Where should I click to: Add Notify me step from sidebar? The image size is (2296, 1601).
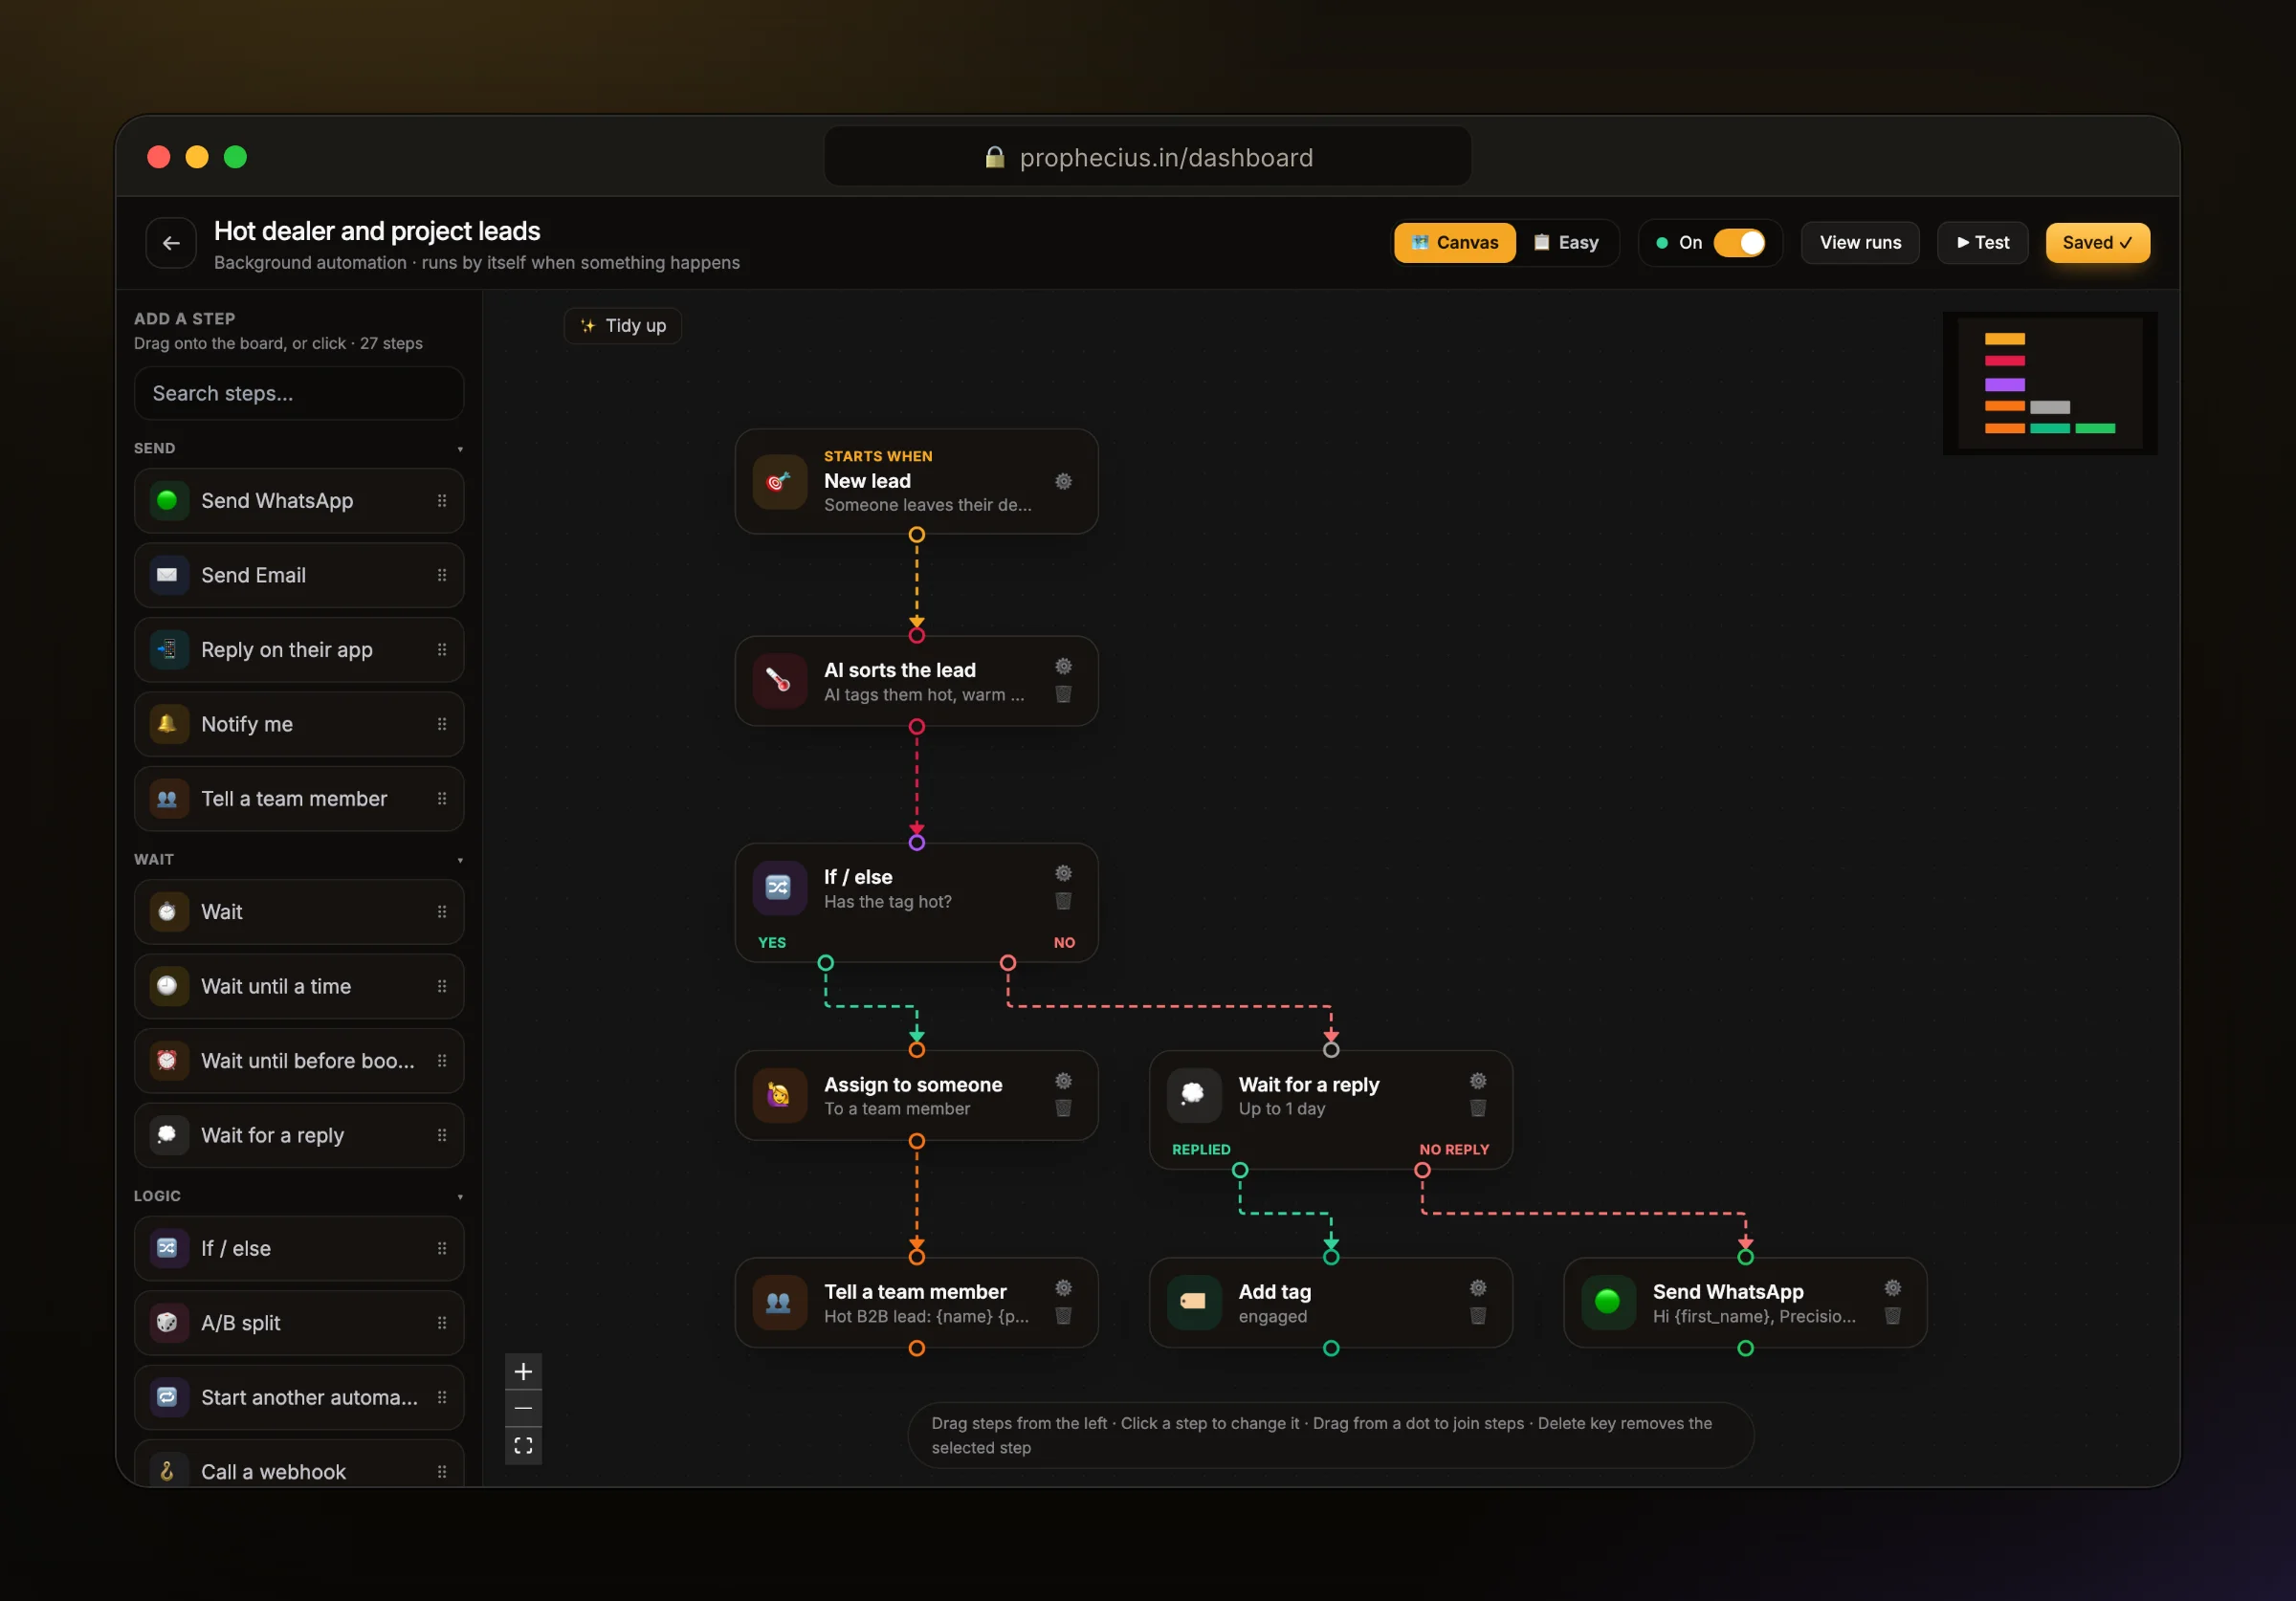pyautogui.click(x=299, y=724)
